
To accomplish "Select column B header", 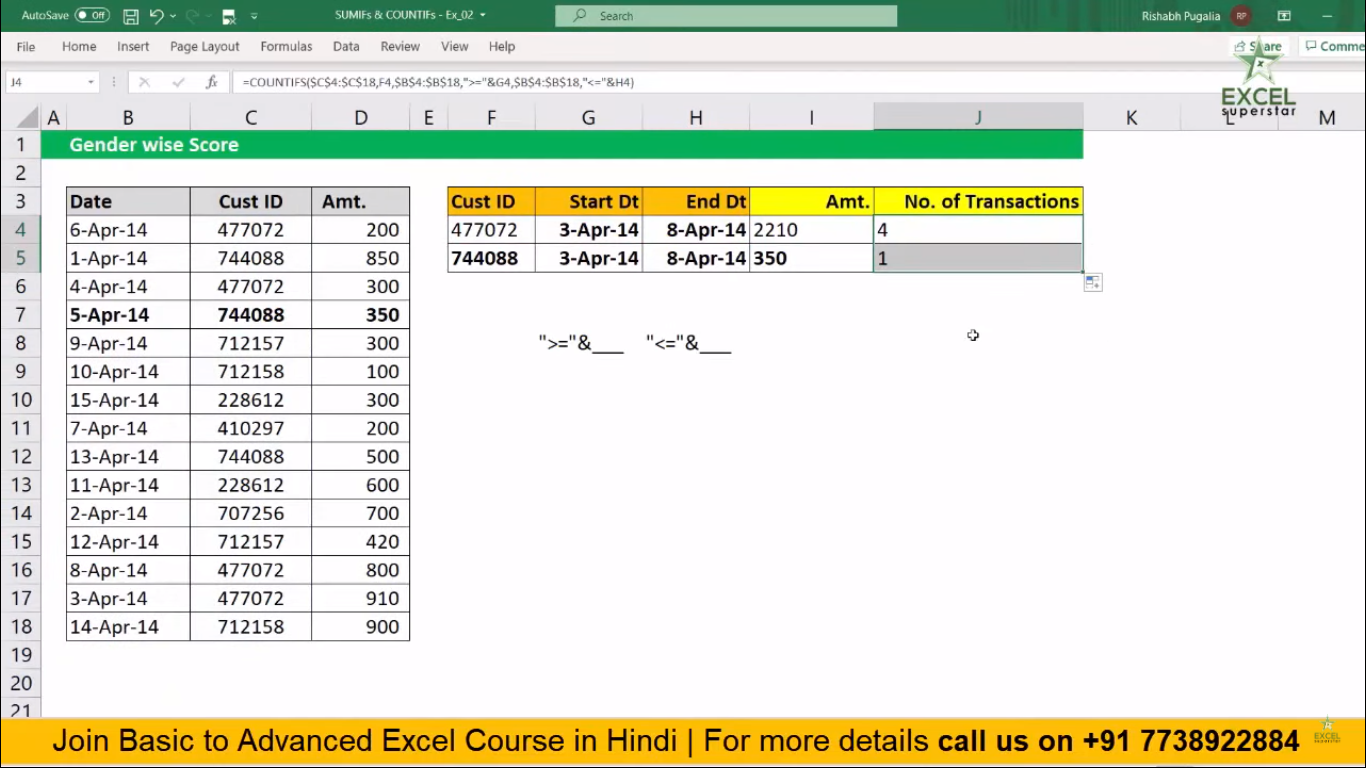I will [x=128, y=118].
